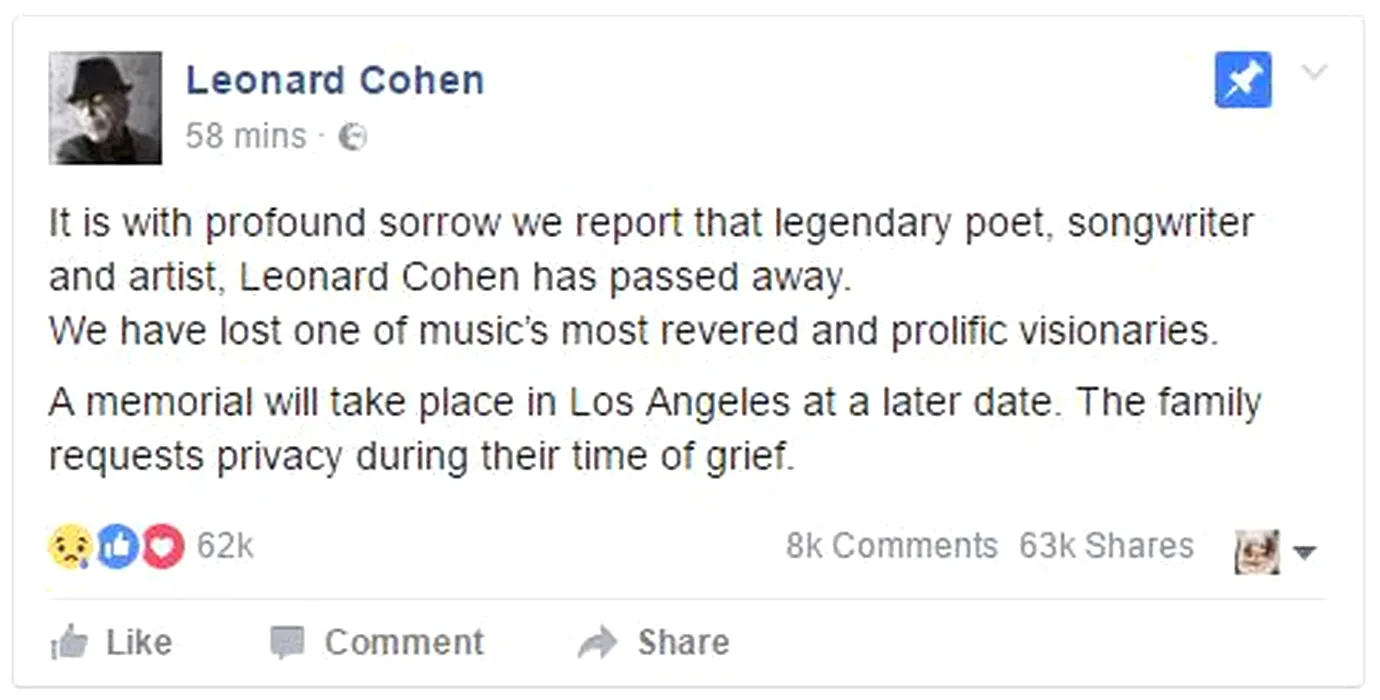Expand the arrow beside the small avatar
1380x700 pixels.
(x=1305, y=552)
